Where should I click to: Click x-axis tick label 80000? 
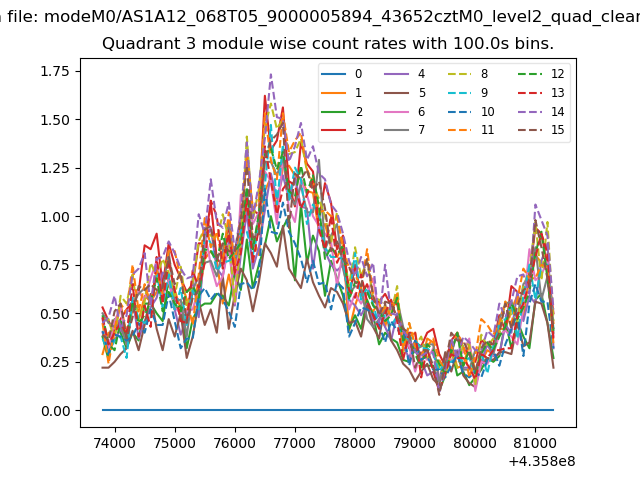pyautogui.click(x=475, y=443)
